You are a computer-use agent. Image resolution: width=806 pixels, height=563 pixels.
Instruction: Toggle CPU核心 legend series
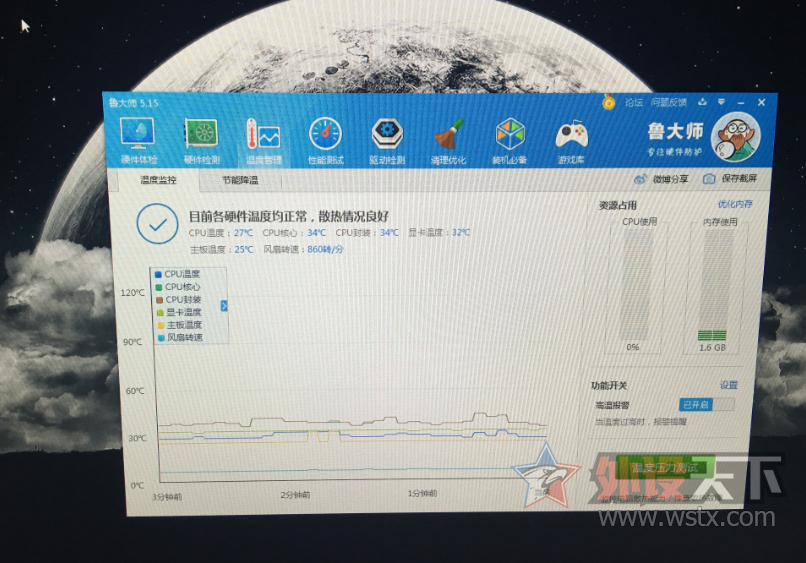tap(178, 287)
